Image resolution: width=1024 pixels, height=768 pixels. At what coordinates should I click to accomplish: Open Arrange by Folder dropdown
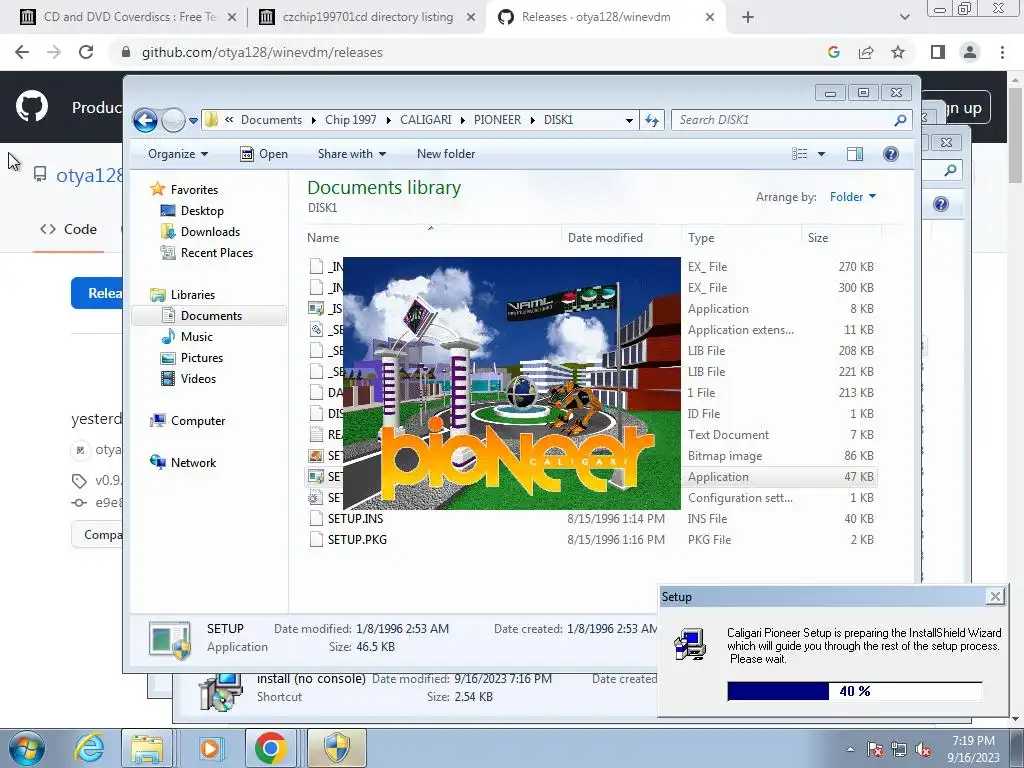[x=852, y=197]
